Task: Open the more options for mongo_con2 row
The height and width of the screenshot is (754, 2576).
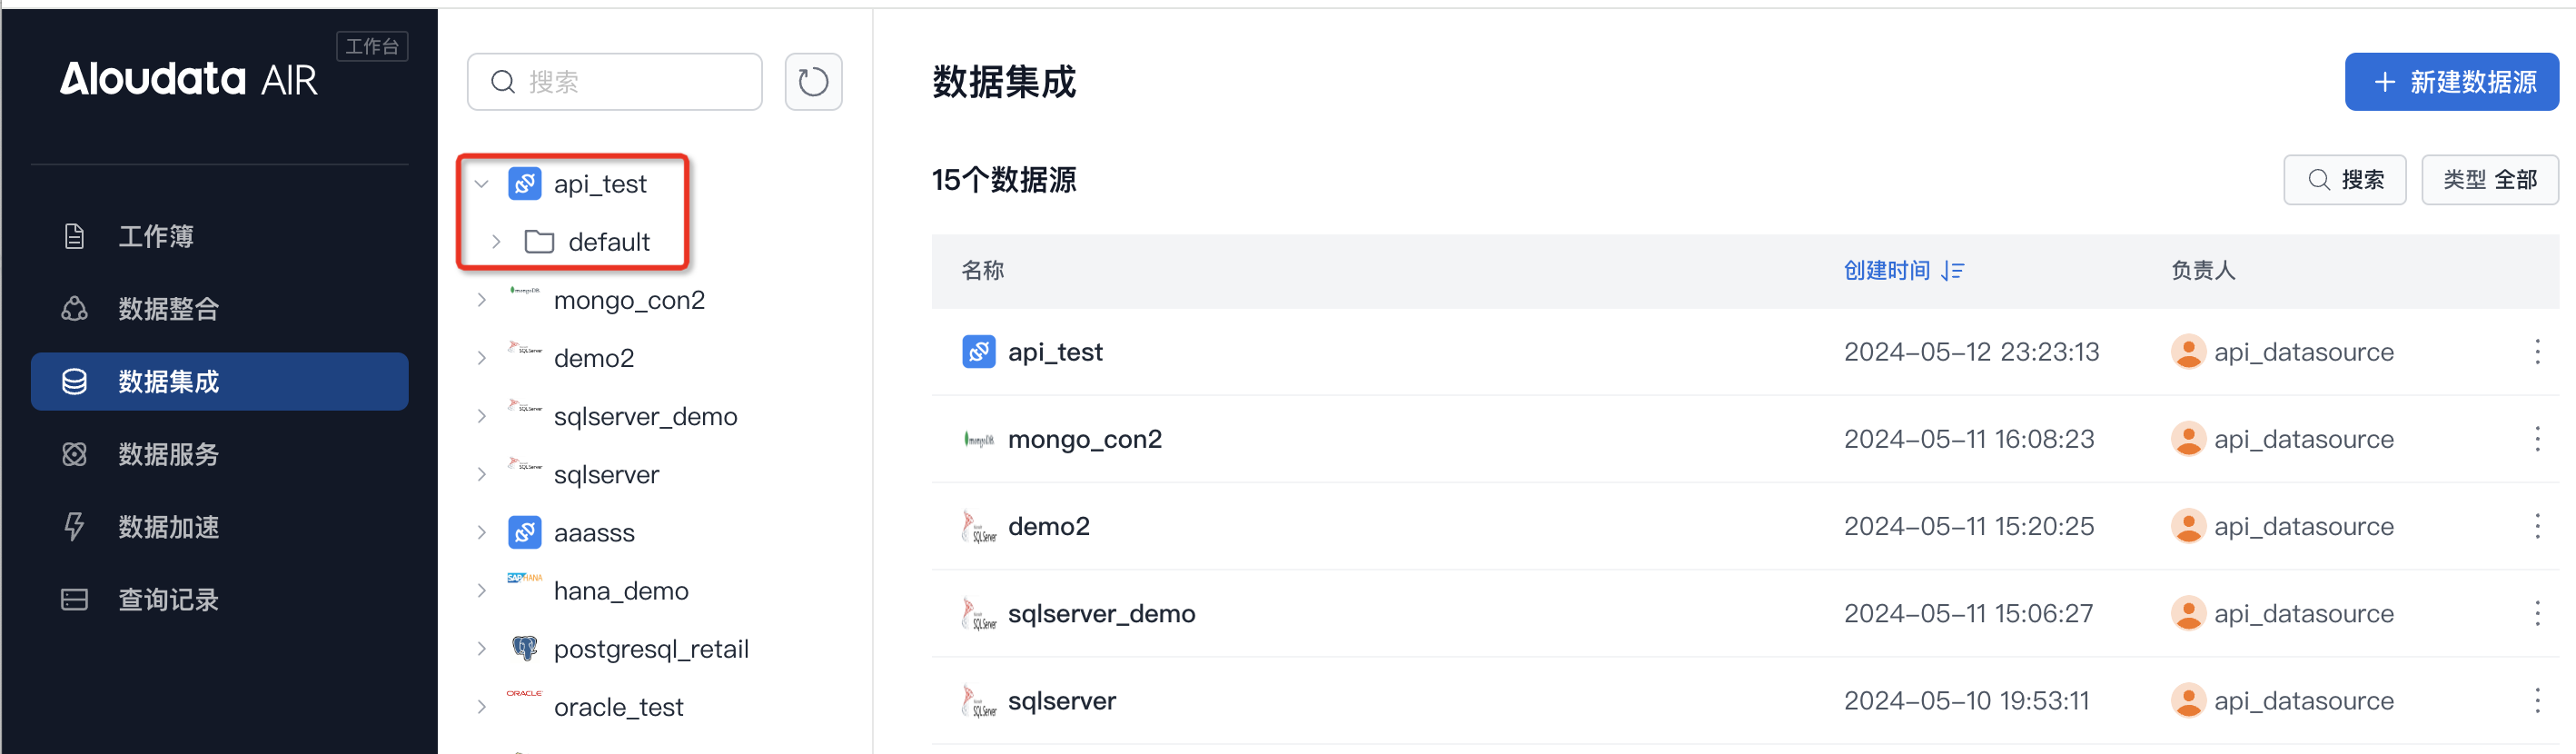Action: tap(2536, 439)
